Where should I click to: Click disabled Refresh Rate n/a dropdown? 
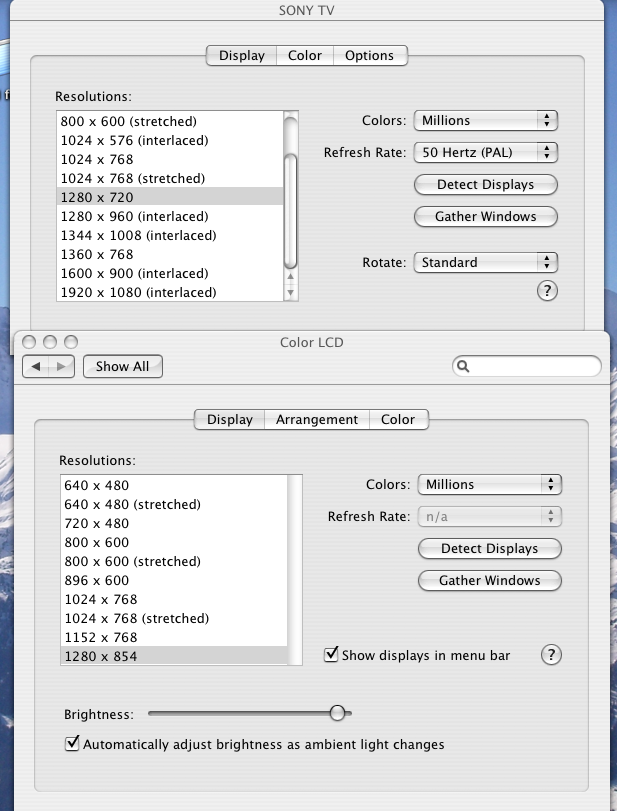pos(490,517)
